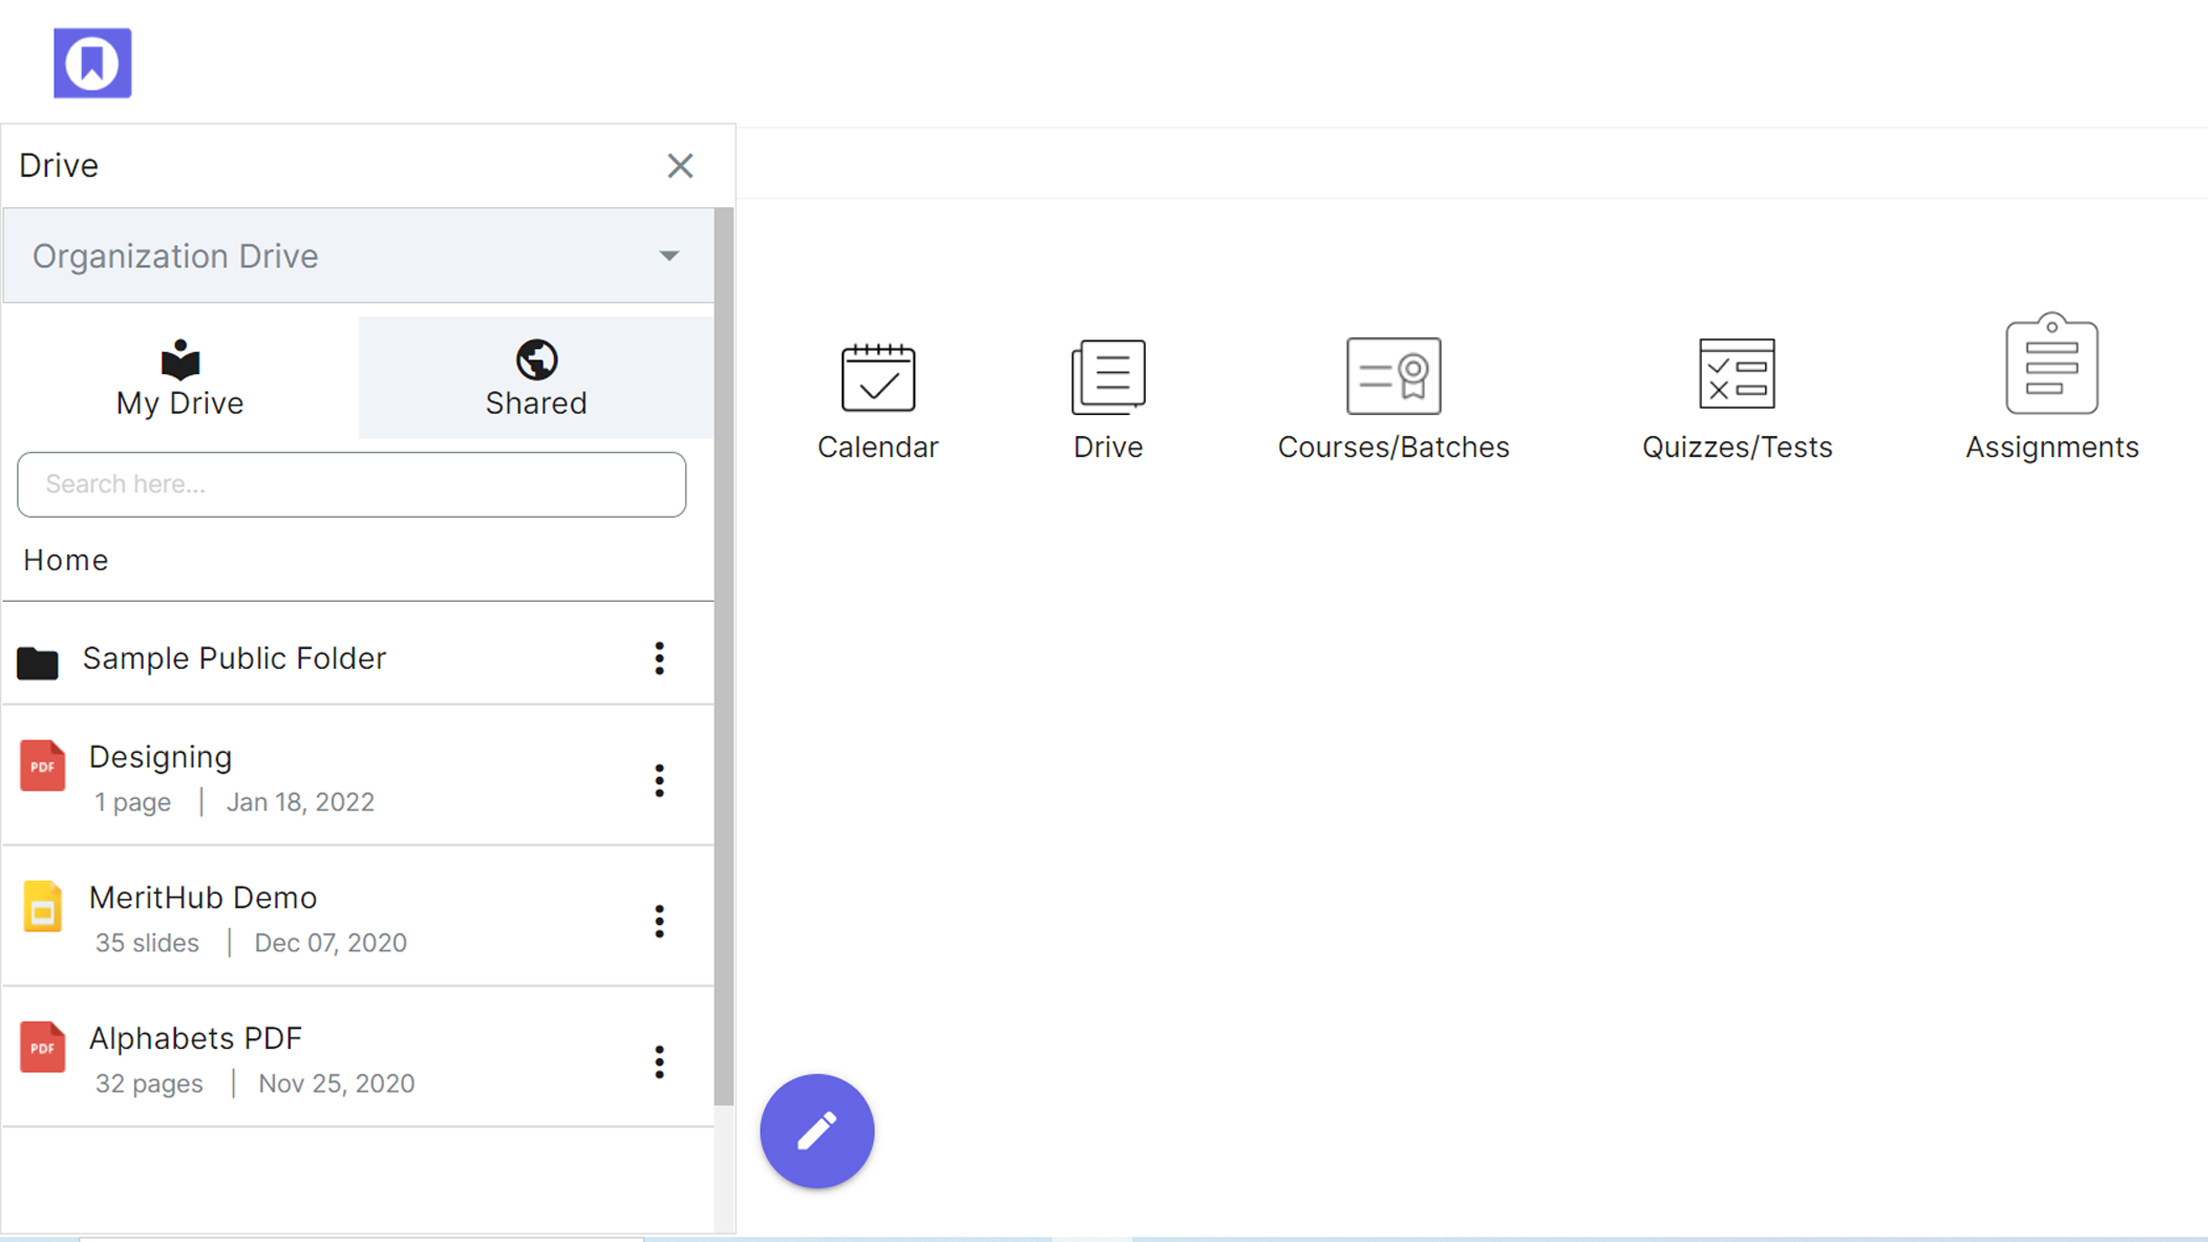
Task: Open options for Designing file
Action: 658,779
